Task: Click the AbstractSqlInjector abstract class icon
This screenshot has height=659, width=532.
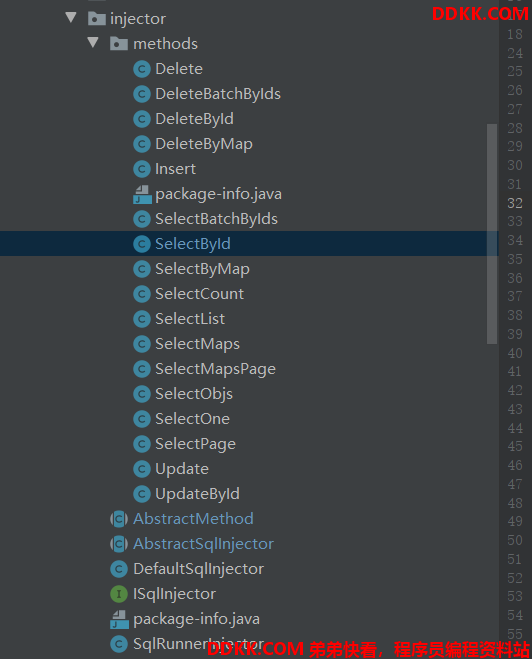Action: tap(119, 544)
